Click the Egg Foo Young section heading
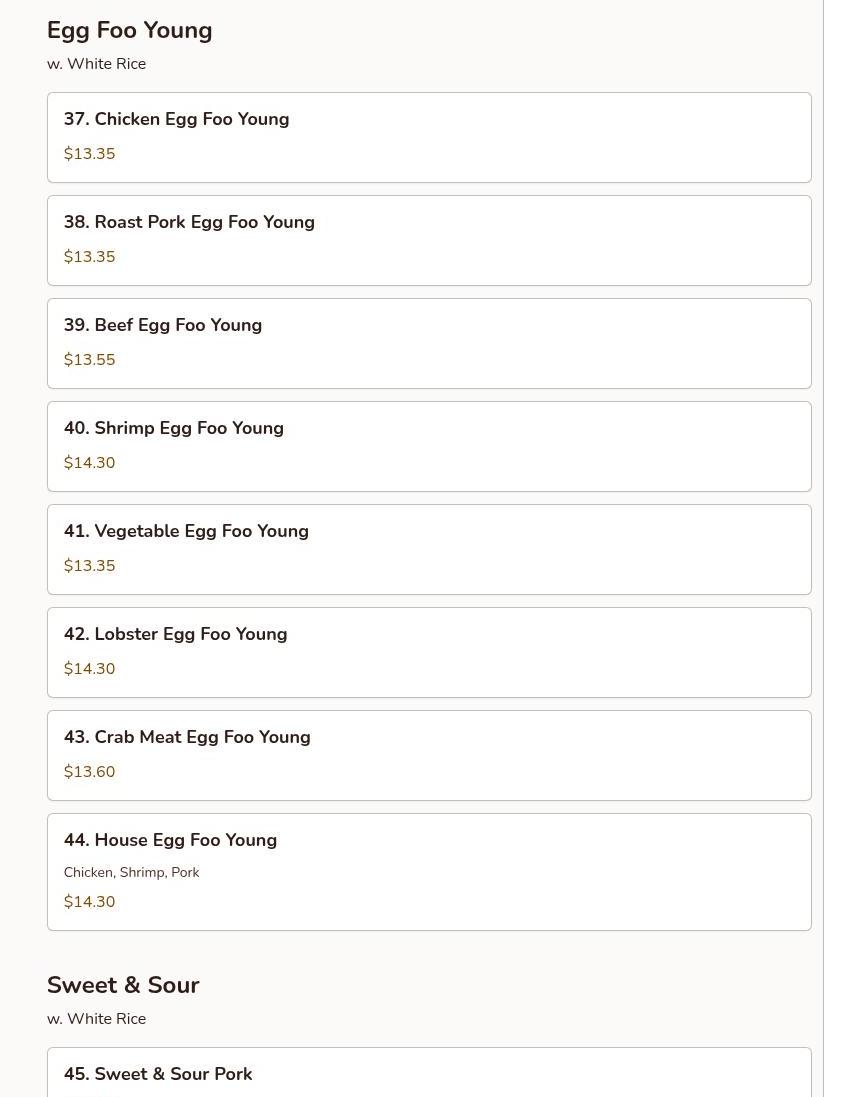Image resolution: width=844 pixels, height=1097 pixels. [130, 31]
